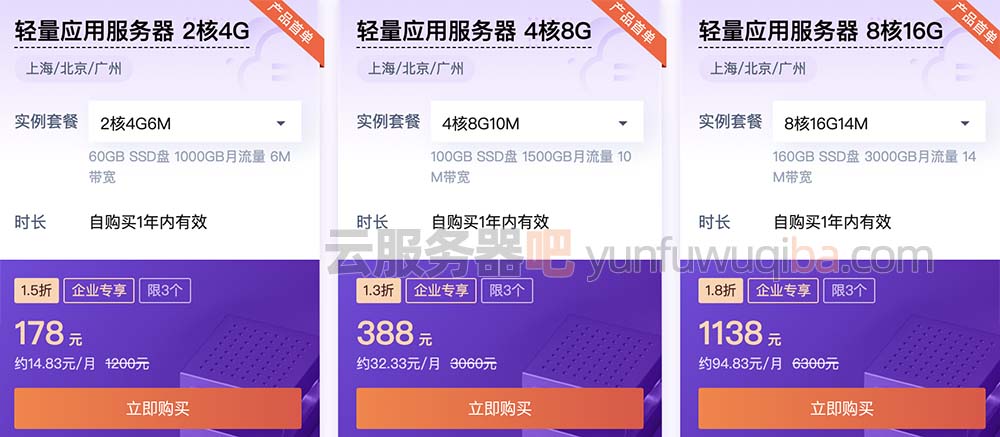Click the 企业专享 tag on the 1138元 card
The width and height of the screenshot is (1000, 437).
point(783,291)
